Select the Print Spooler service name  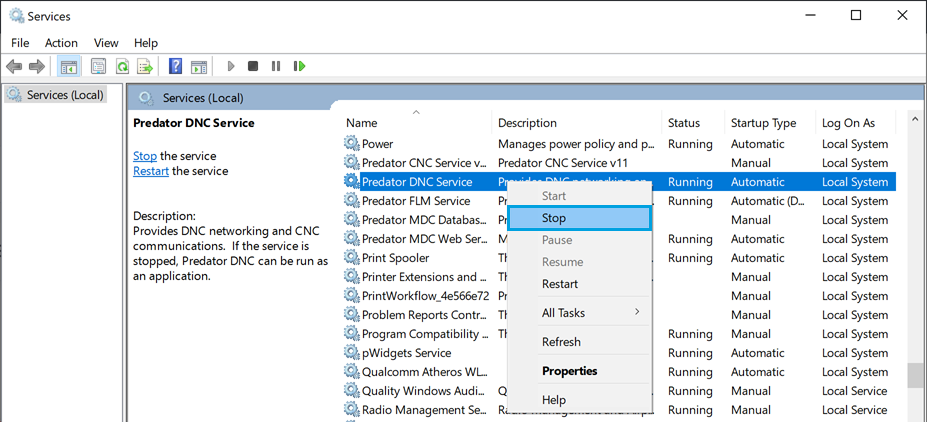click(396, 258)
